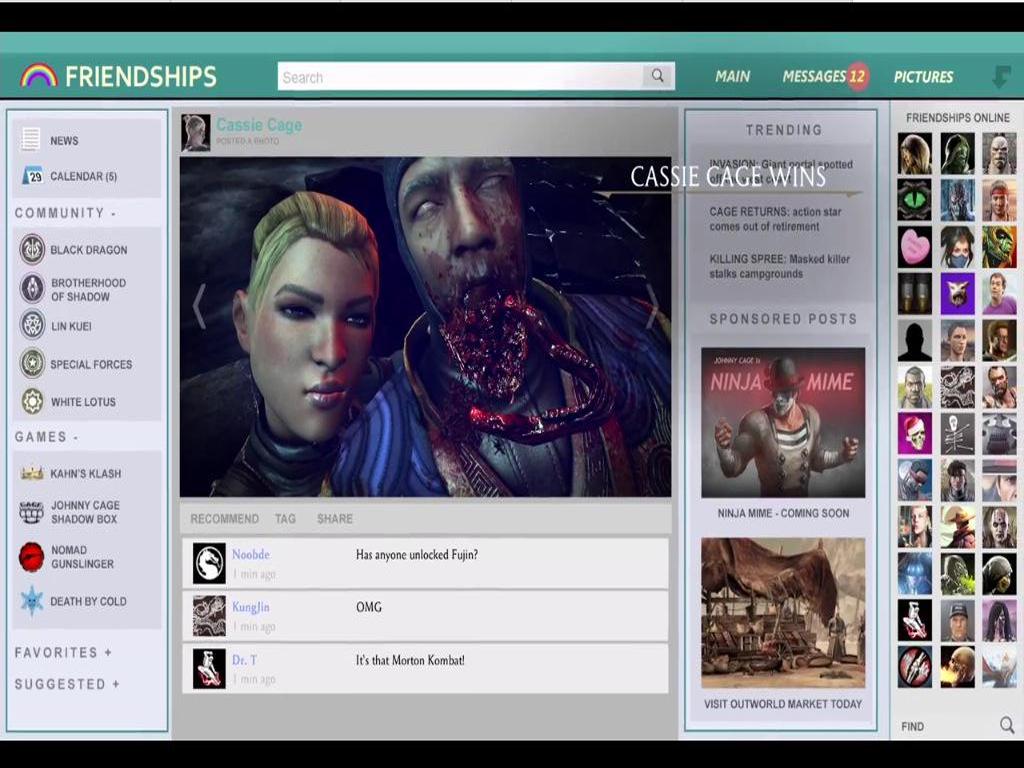Click KungJin's avatar in comments
The image size is (1024, 768).
(209, 616)
